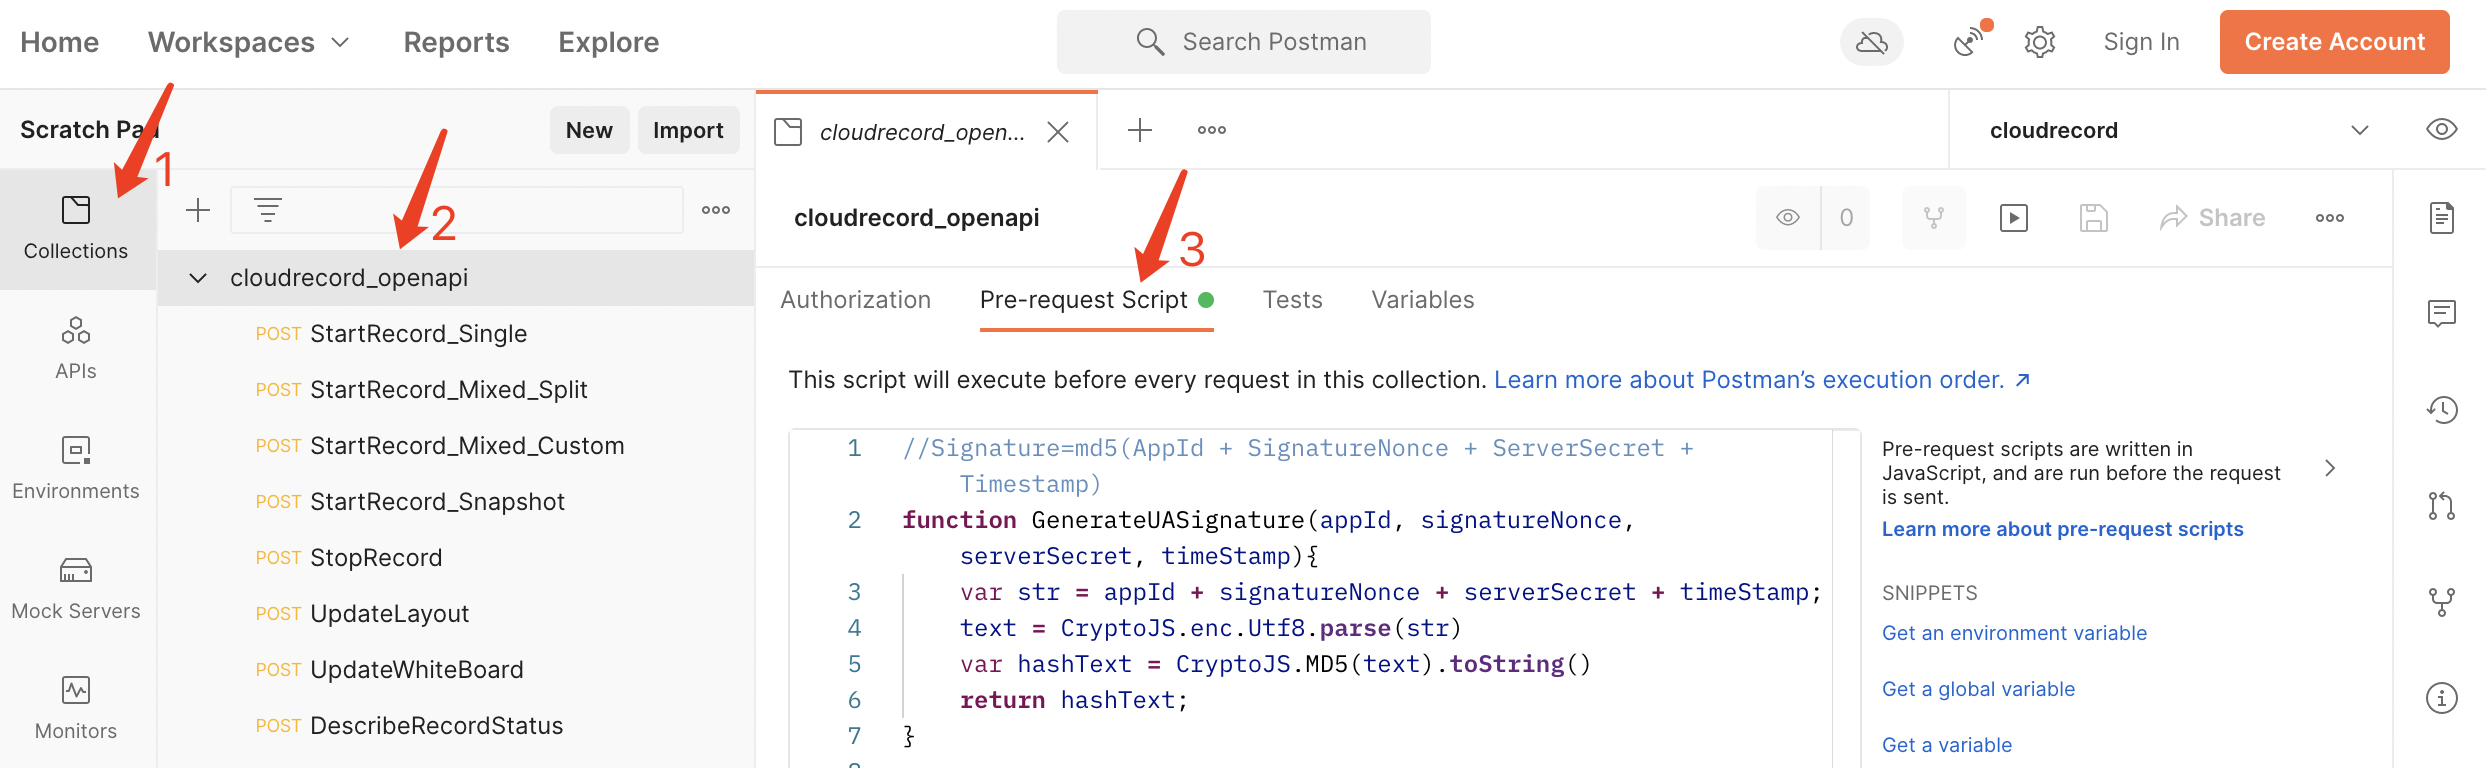Open the Collections sidebar section
Viewport: 2486px width, 768px height.
point(76,229)
